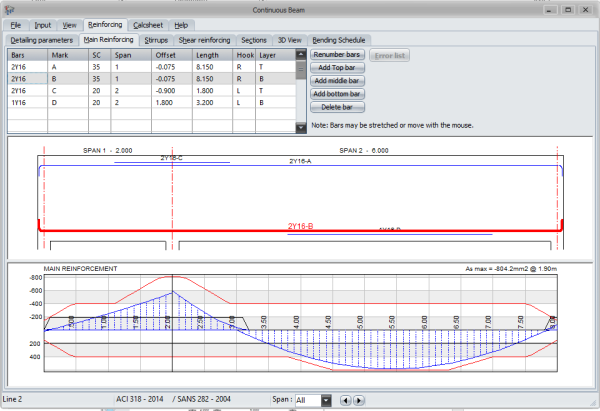The height and width of the screenshot is (411, 600).
Task: Click the previous span arrow button
Action: (x=345, y=400)
